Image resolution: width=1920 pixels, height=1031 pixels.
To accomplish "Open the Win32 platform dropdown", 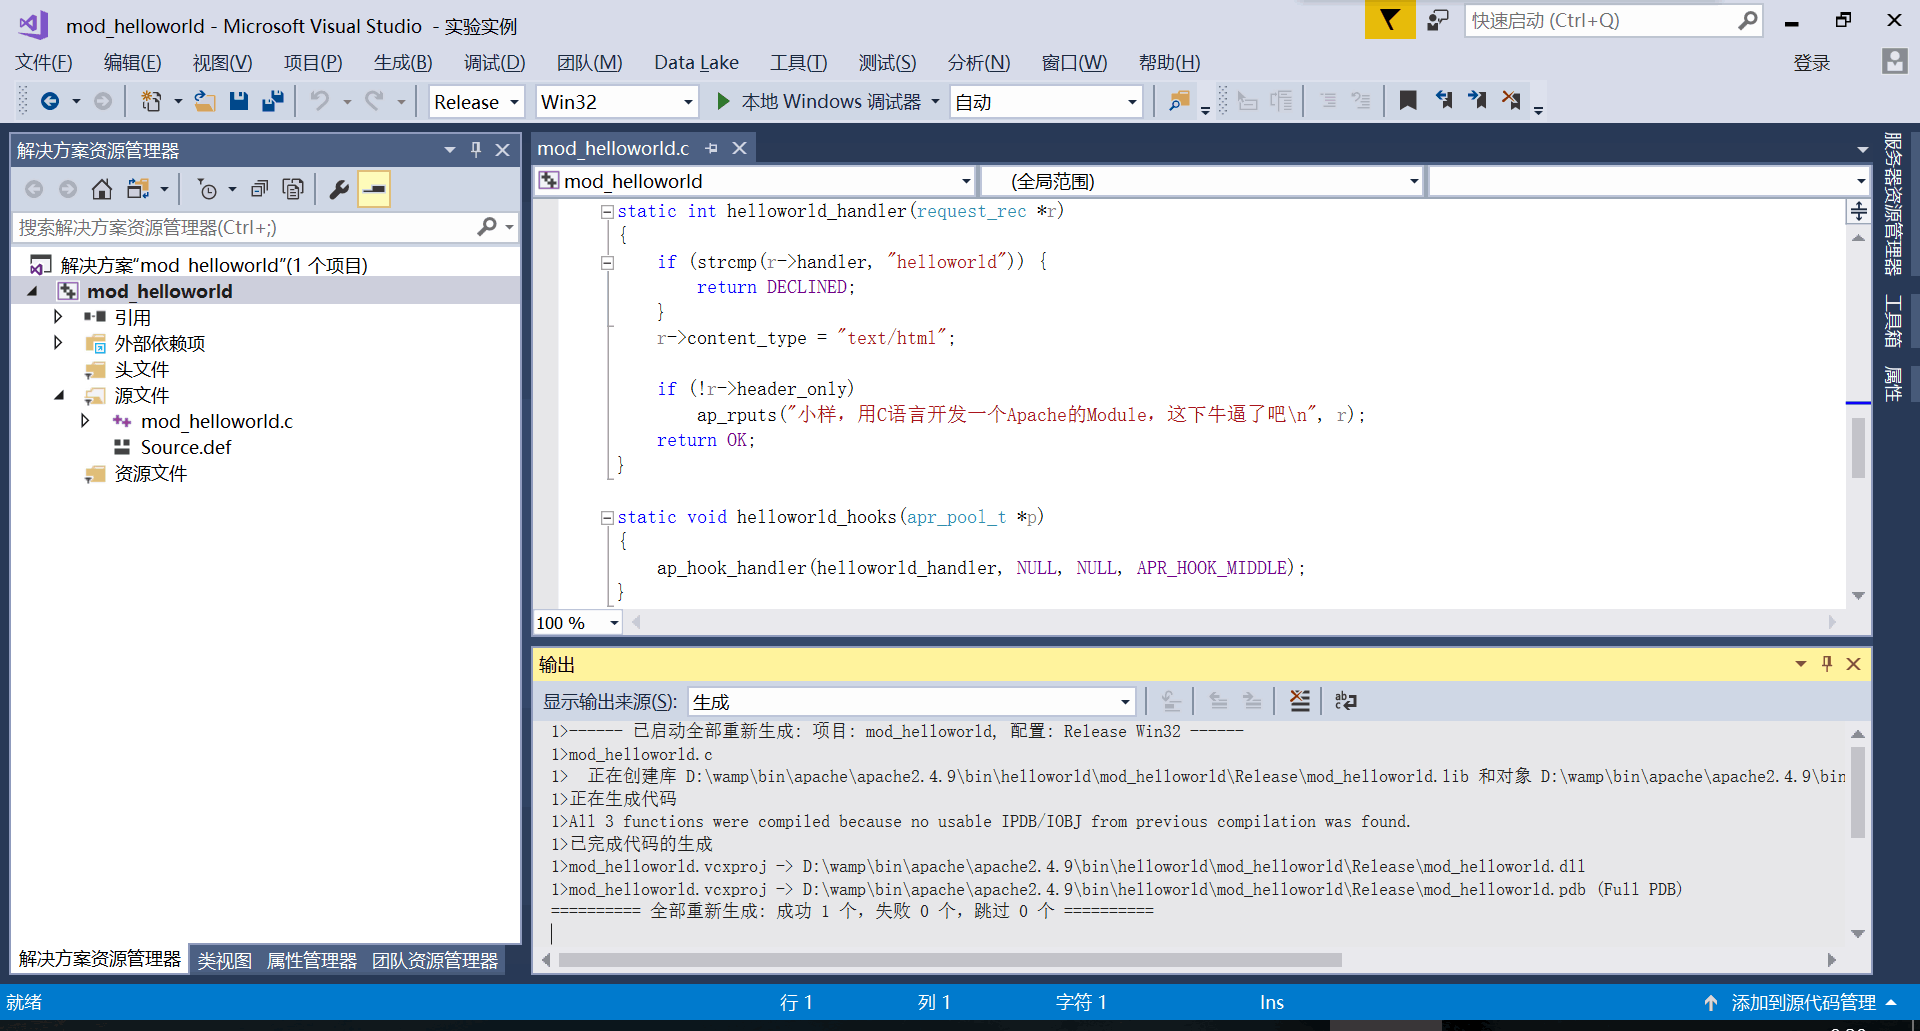I will click(616, 102).
